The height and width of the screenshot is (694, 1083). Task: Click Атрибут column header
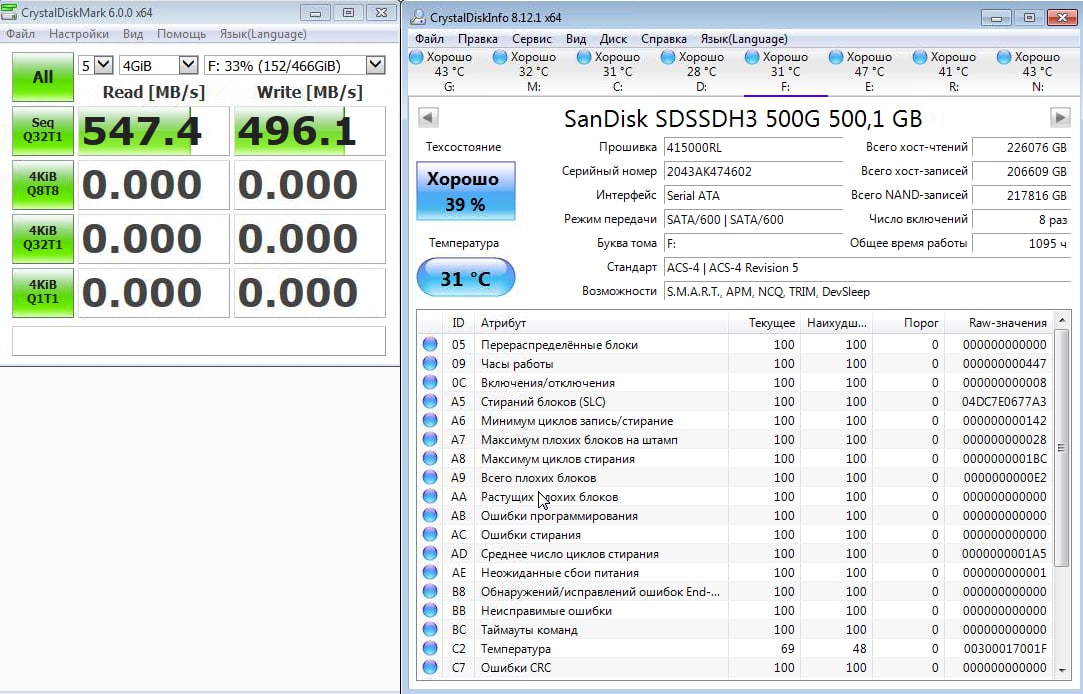601,322
